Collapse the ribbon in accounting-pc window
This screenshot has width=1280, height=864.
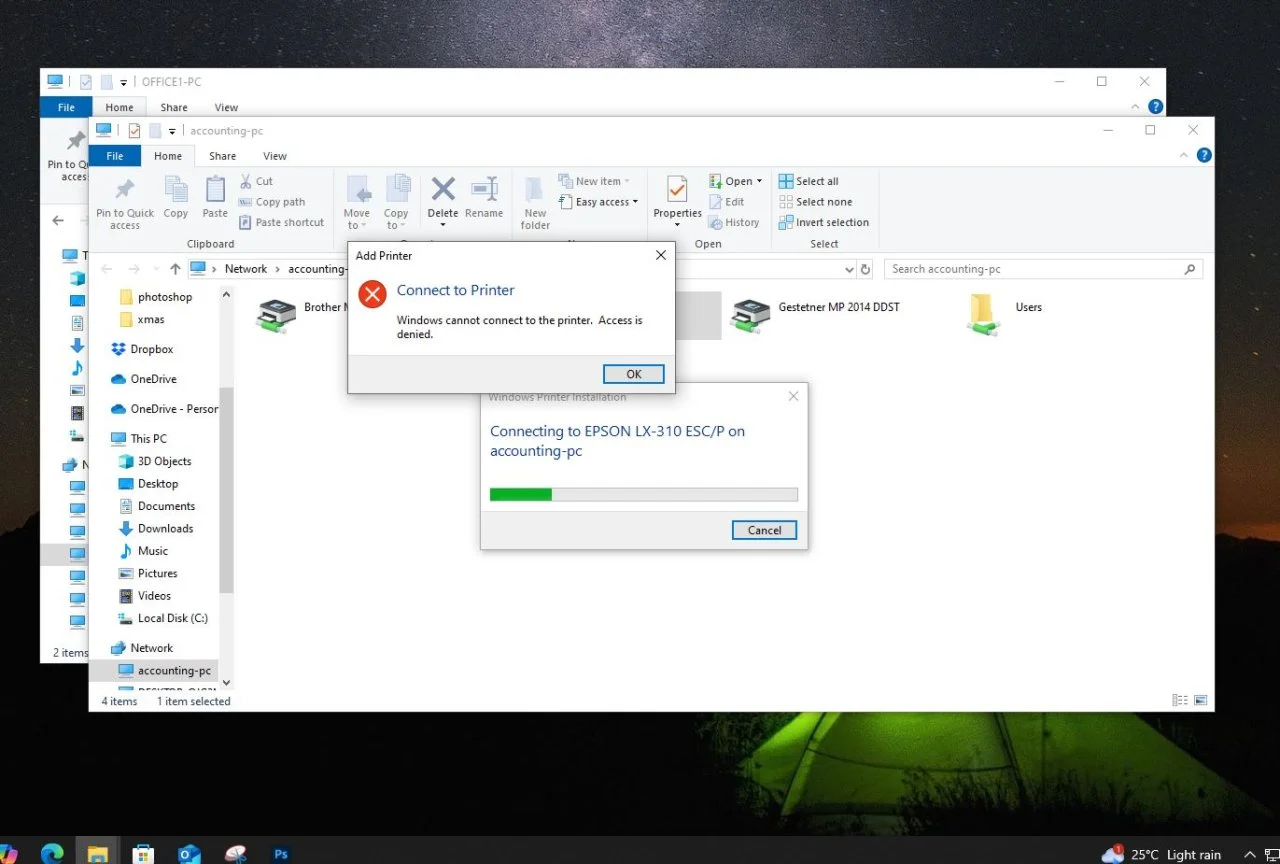pyautogui.click(x=1185, y=155)
